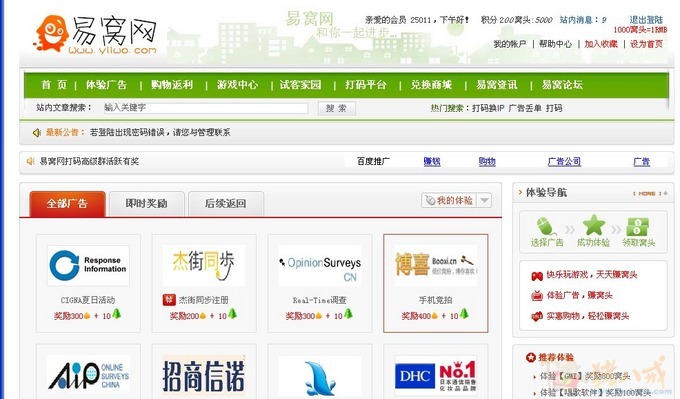Screen dimensions: 680x399
Task: Click the speaker icon beside 易窝网打码高级群
Action: tap(30, 161)
